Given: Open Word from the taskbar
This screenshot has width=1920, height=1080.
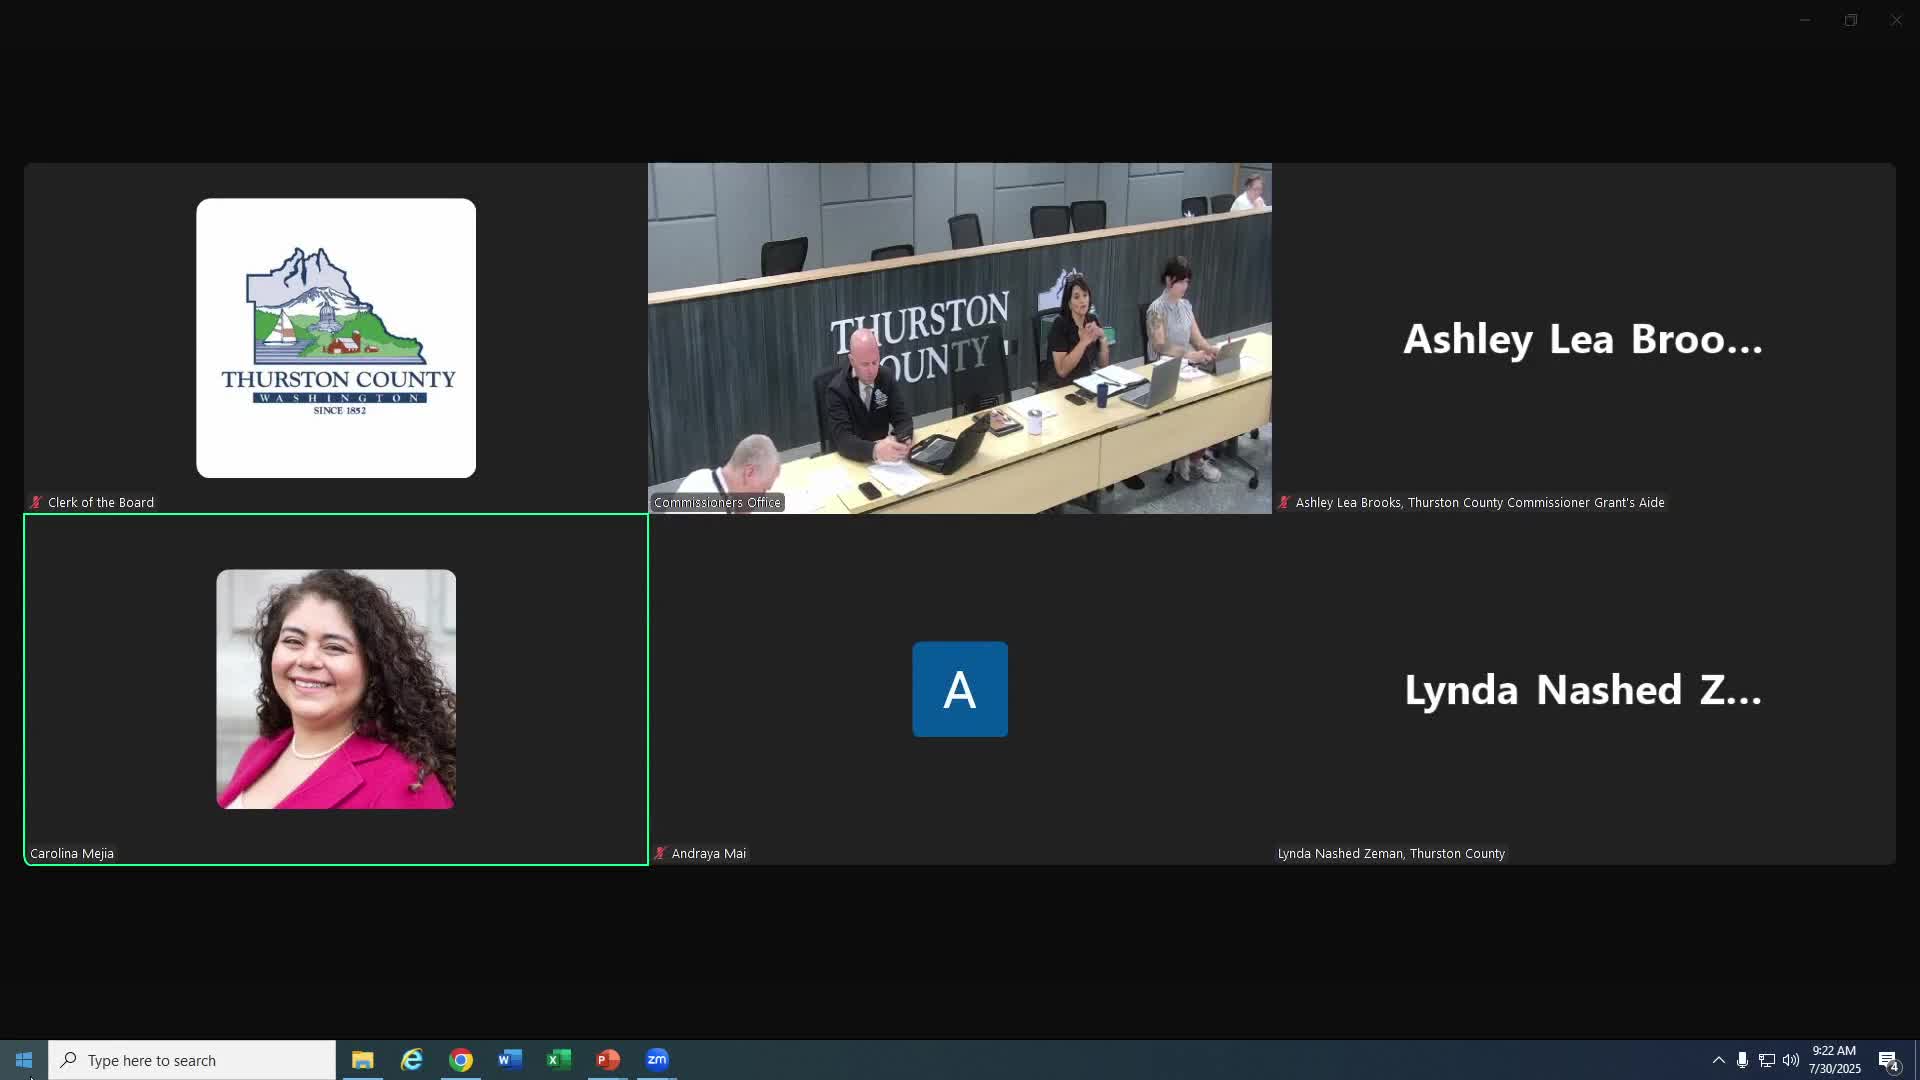Looking at the screenshot, I should [510, 1060].
